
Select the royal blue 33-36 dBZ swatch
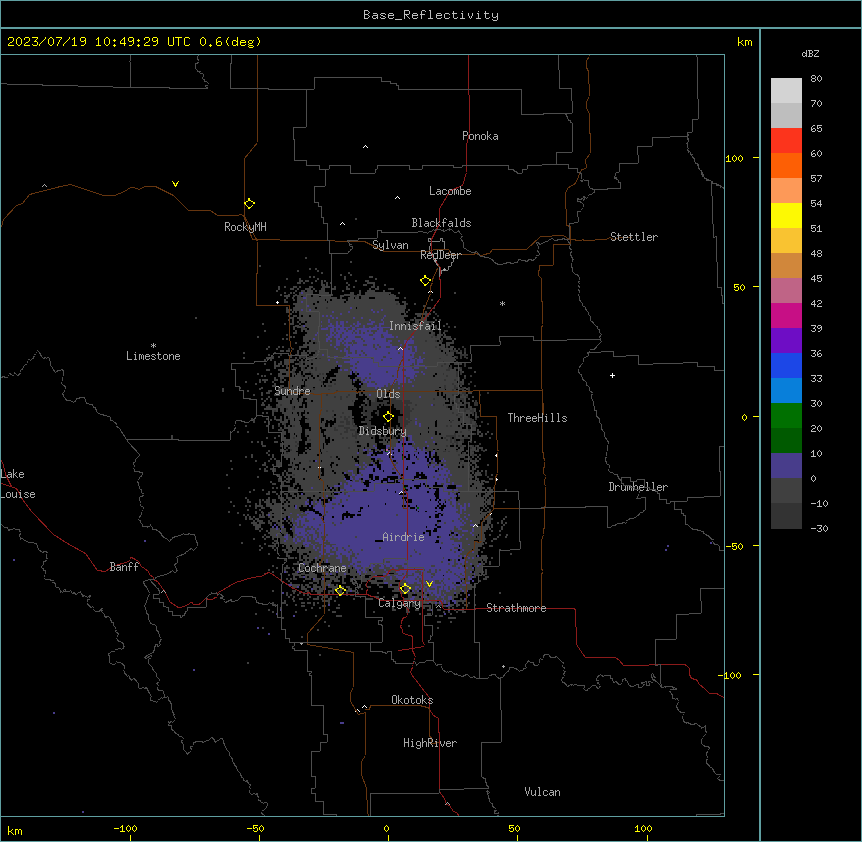pos(786,365)
